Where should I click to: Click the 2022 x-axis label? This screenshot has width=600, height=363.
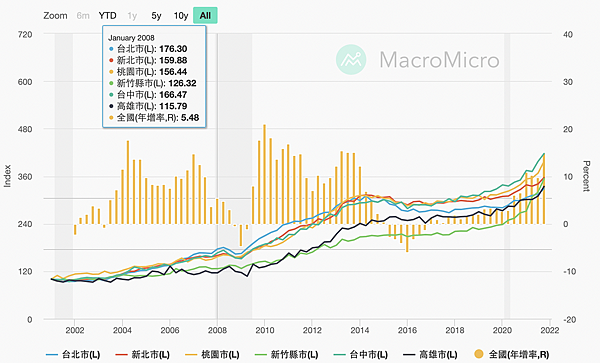[x=551, y=330]
